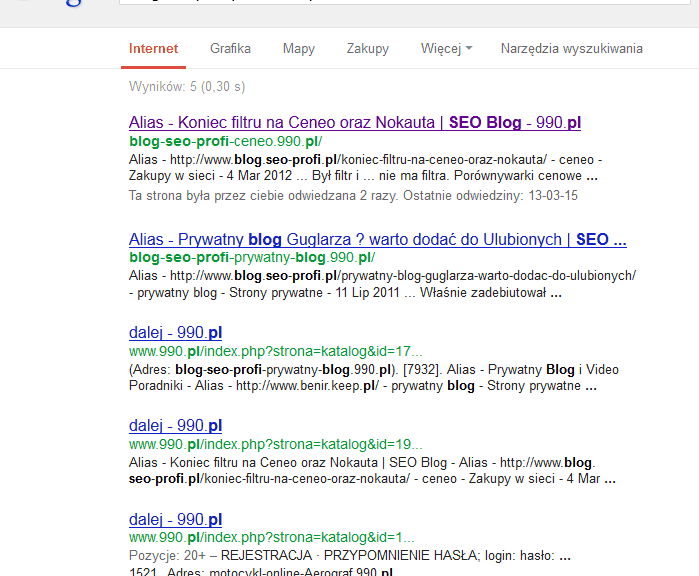
Task: Click 'Ta strona była przez ciebie odwiedzana' note
Action: pyautogui.click(x=353, y=196)
